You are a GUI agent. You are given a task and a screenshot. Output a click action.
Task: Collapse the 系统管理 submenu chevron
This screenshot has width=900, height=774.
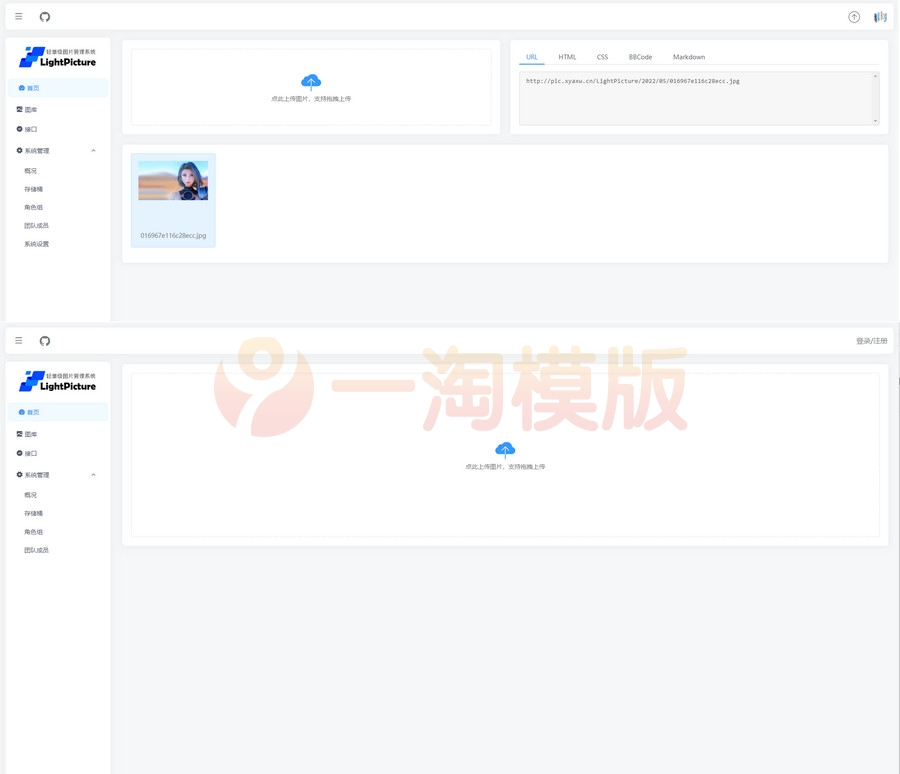[x=95, y=150]
